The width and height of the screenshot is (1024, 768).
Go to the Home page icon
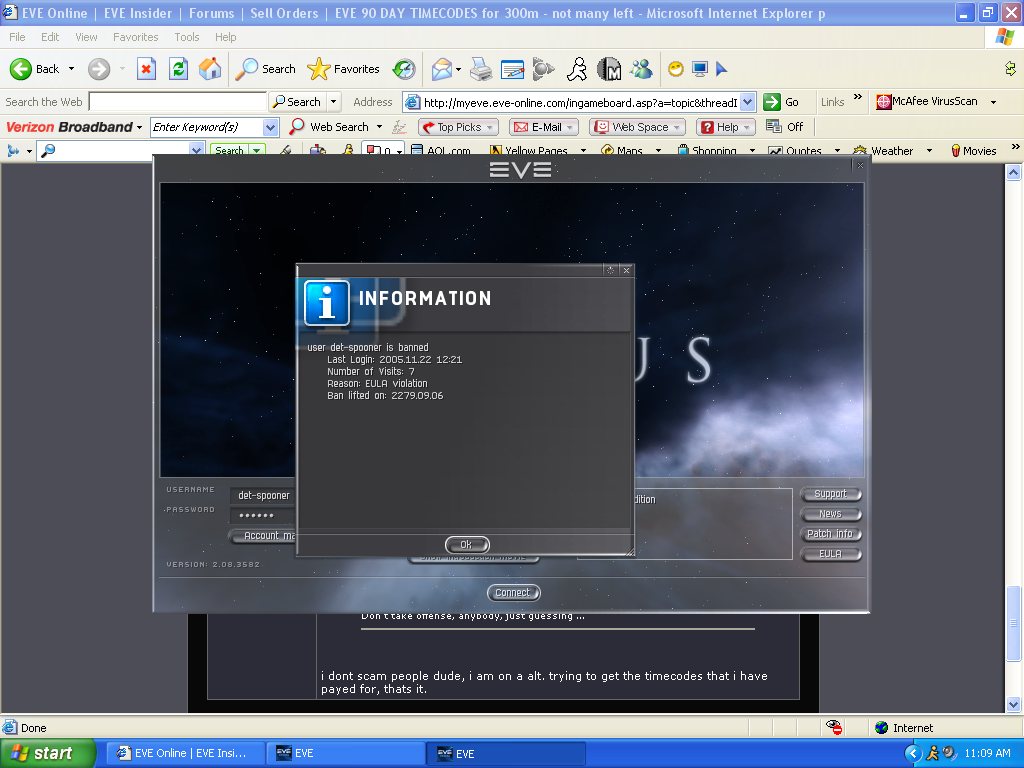point(210,69)
